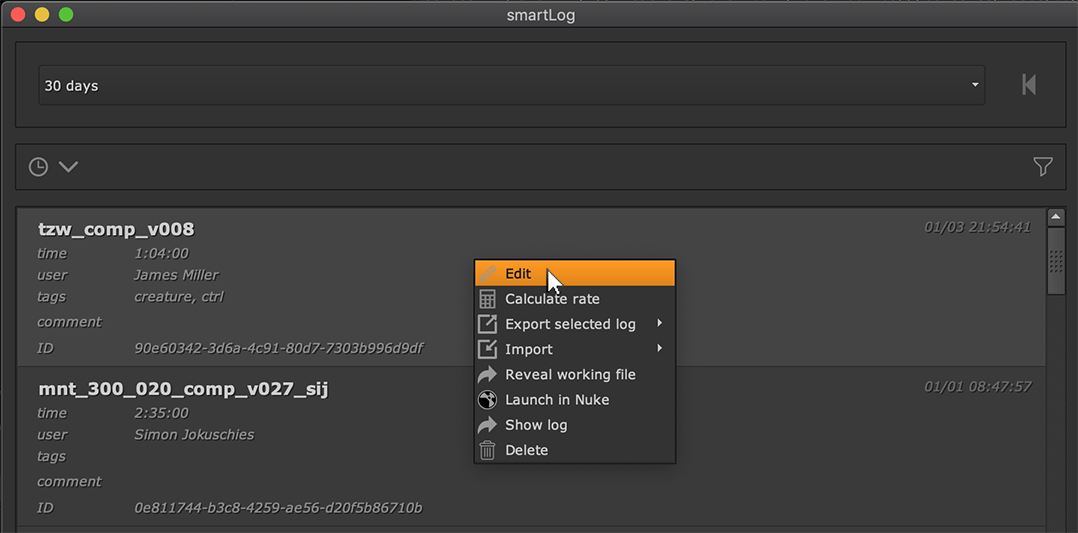Expand the Import submenu arrow

659,349
